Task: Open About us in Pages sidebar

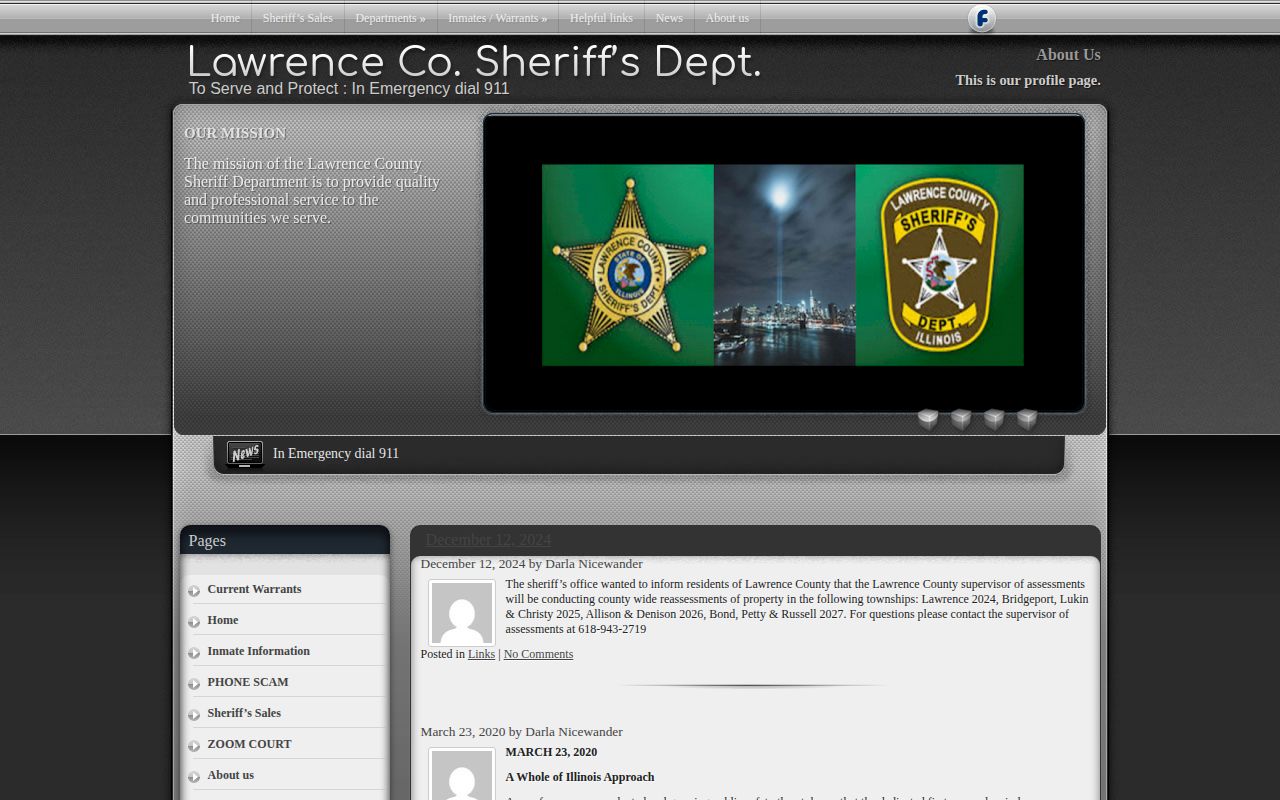Action: (x=231, y=775)
